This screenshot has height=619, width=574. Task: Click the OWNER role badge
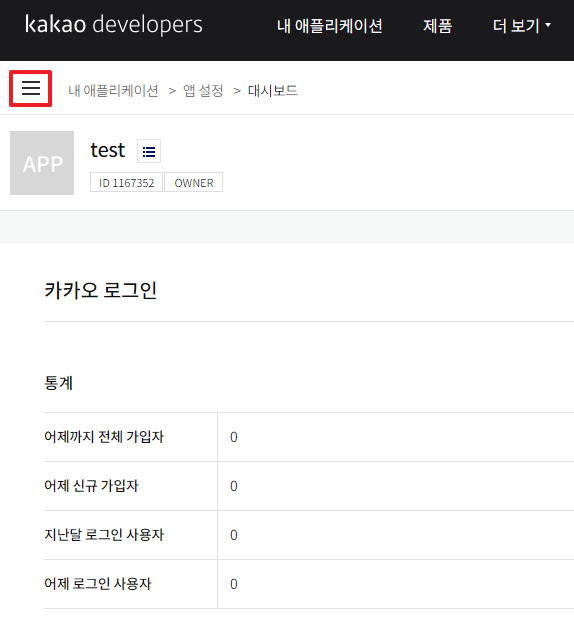[193, 182]
